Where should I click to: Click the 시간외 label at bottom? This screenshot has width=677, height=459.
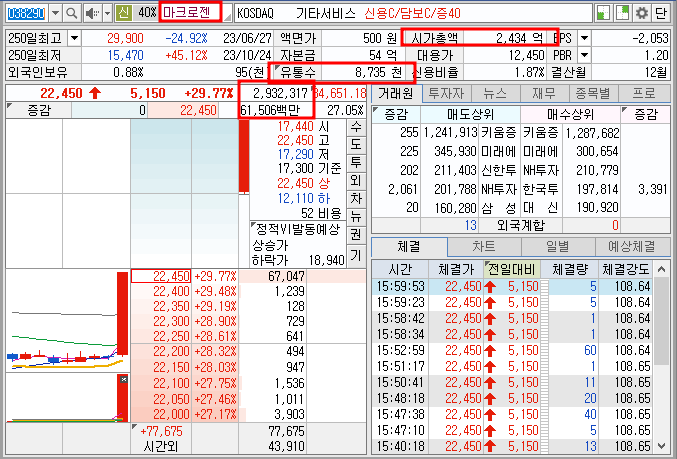161,446
